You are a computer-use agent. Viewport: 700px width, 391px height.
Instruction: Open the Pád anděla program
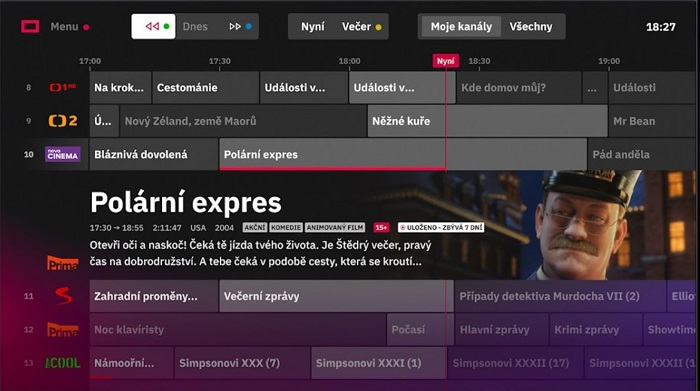coord(642,154)
